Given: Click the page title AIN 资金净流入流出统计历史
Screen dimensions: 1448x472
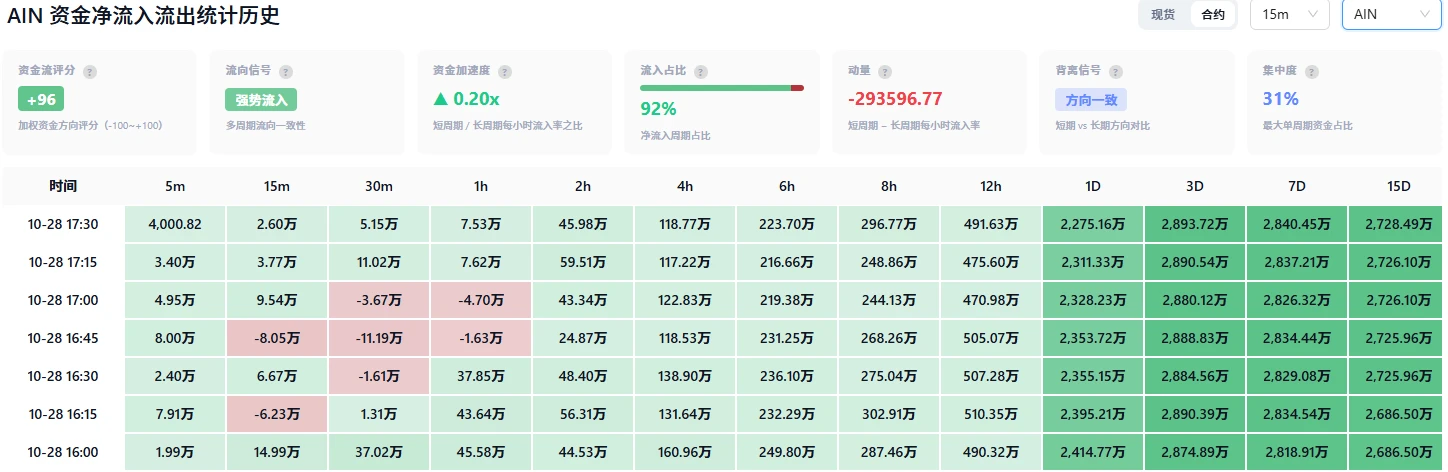Looking at the screenshot, I should pyautogui.click(x=143, y=15).
